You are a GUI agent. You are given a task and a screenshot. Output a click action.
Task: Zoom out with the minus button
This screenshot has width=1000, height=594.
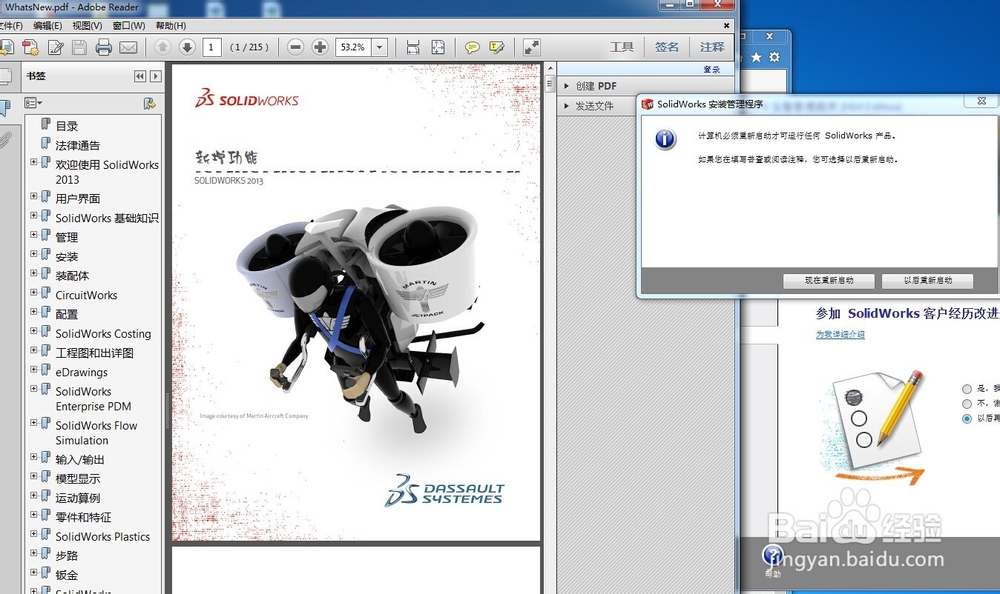(x=295, y=47)
